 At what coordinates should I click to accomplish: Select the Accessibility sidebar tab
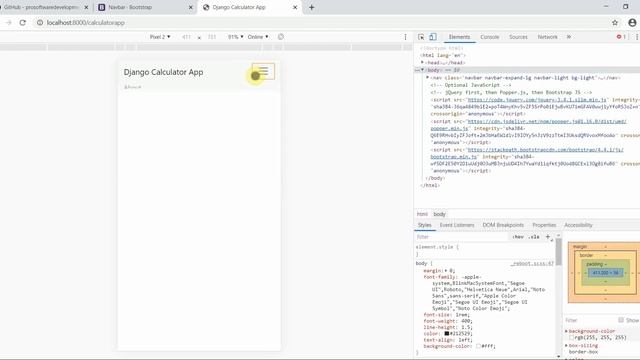point(578,225)
